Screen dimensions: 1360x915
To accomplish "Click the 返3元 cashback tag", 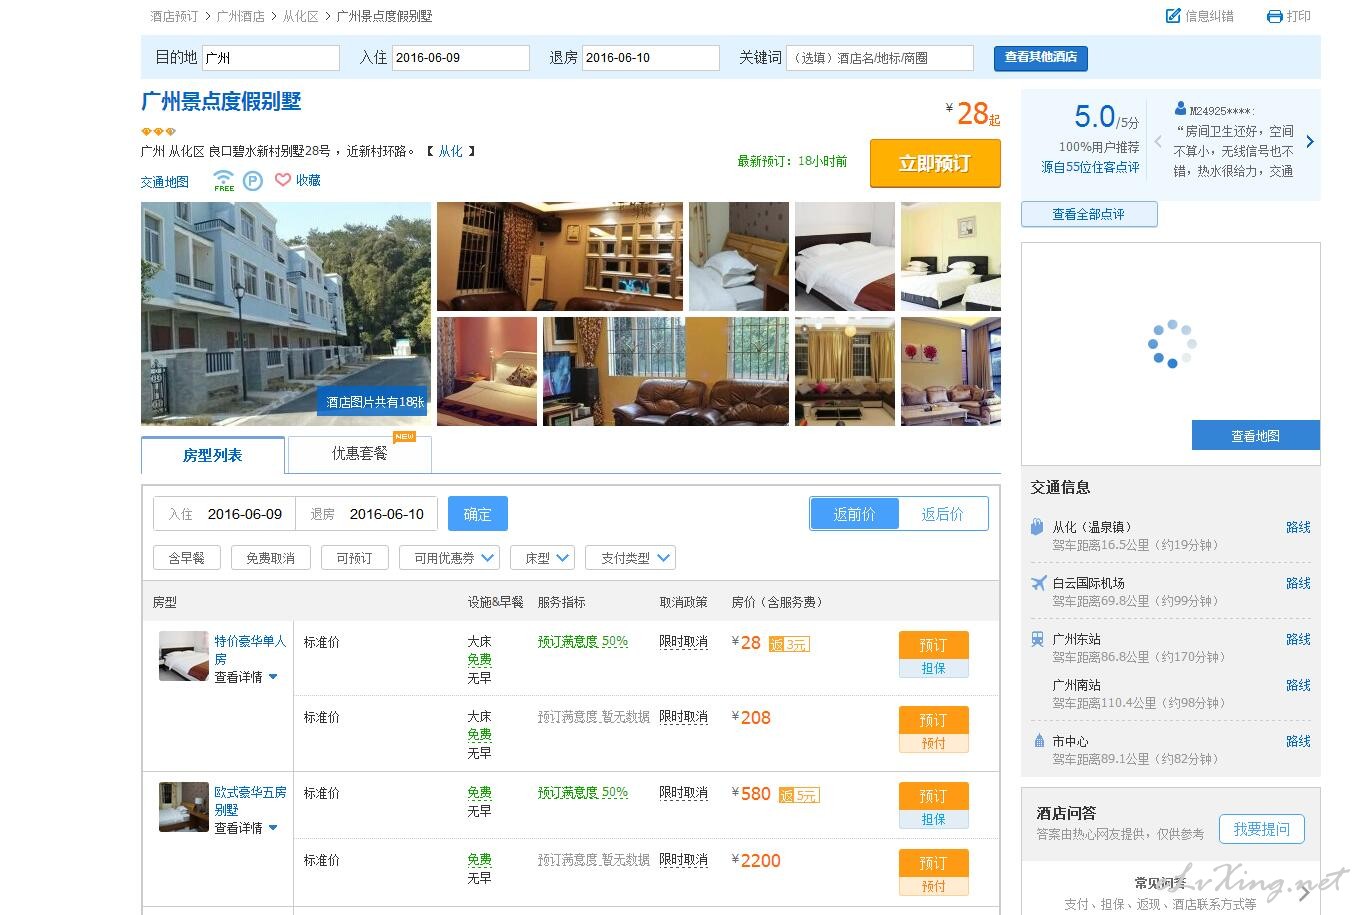I will coord(789,644).
